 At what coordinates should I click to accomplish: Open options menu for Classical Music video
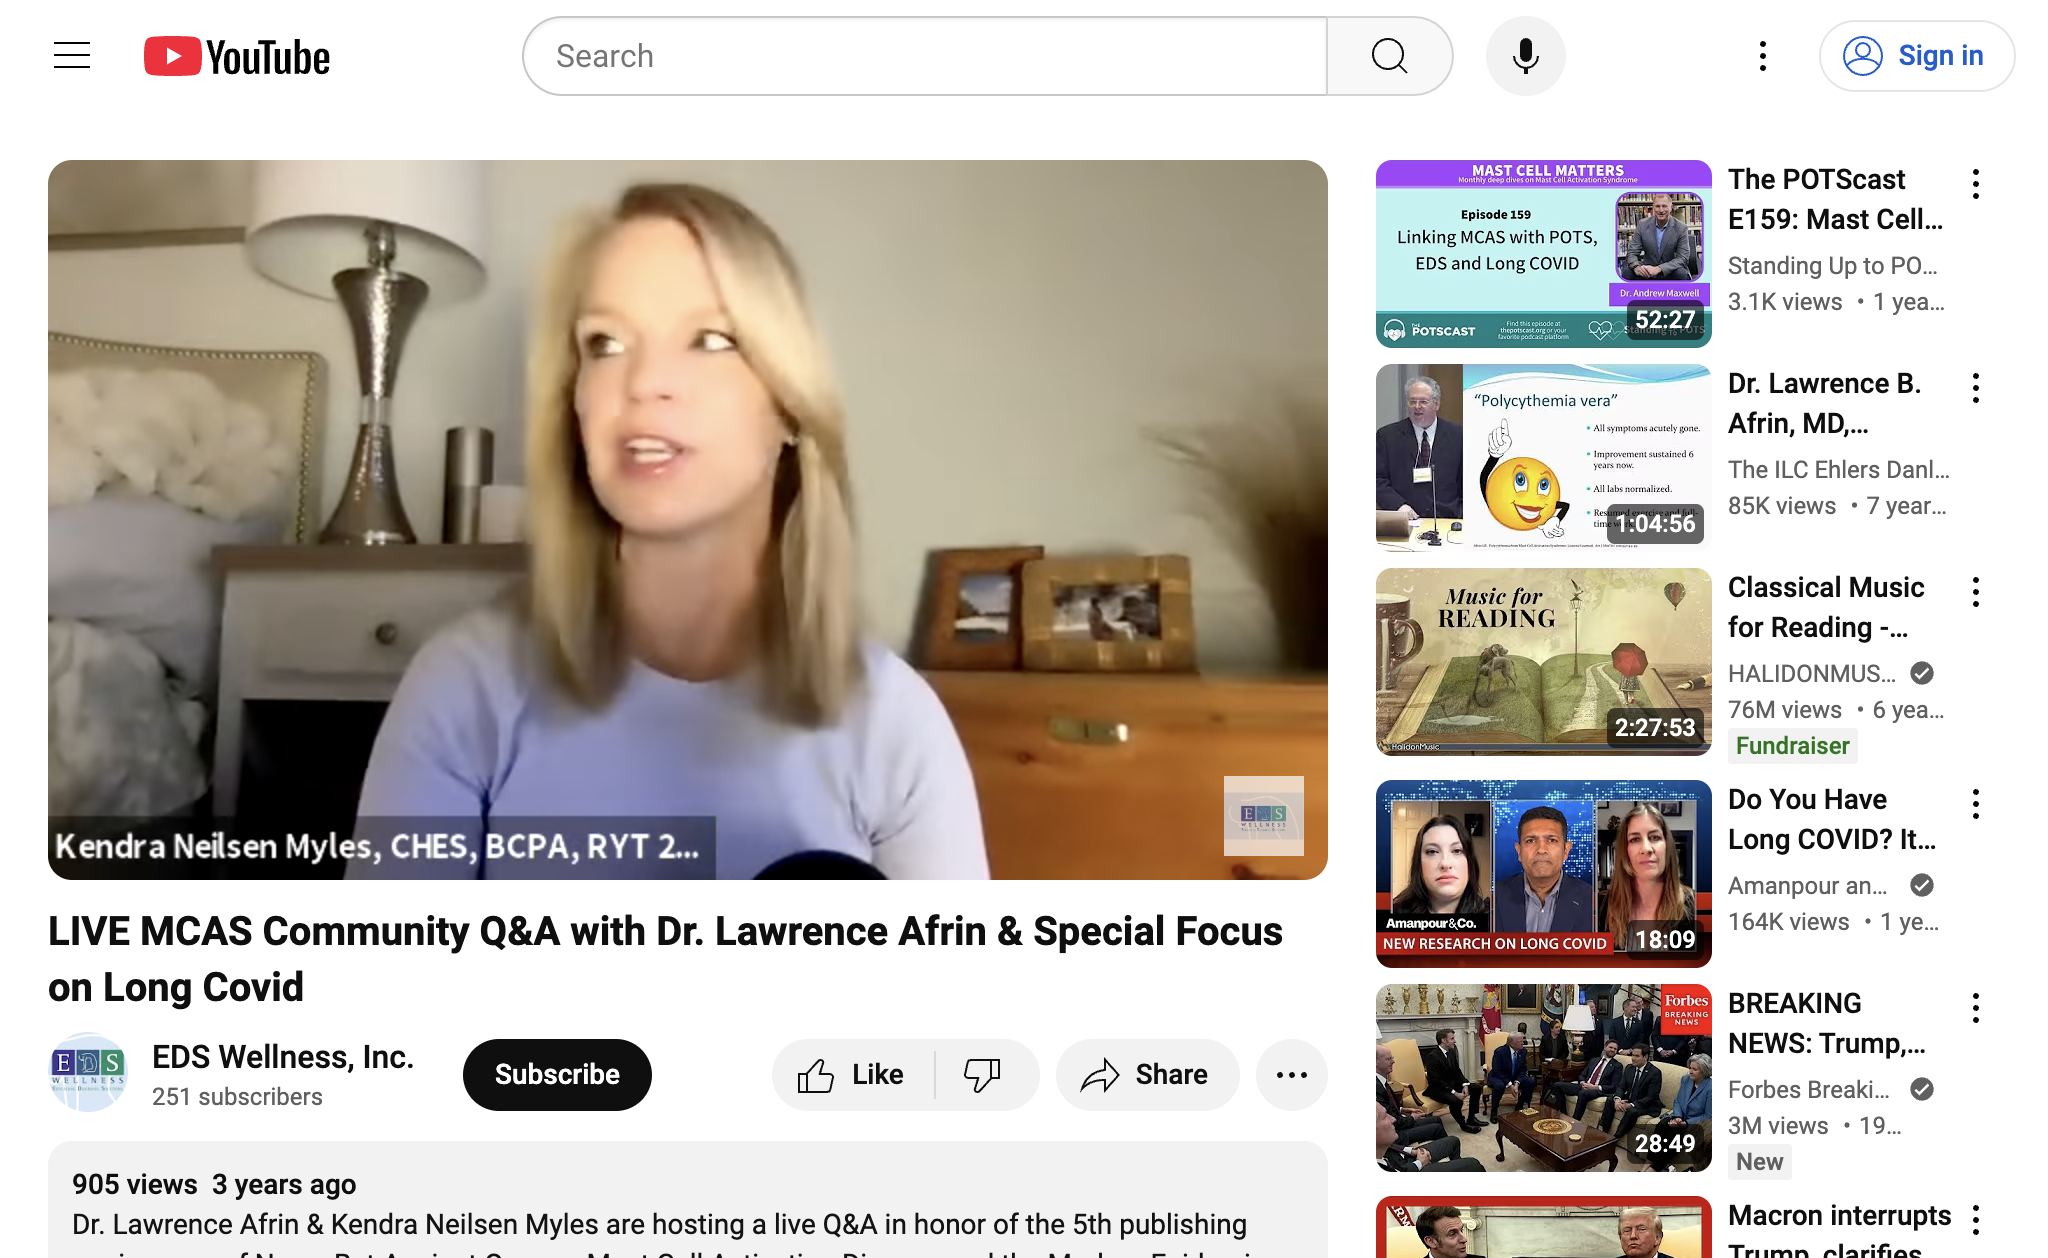coord(1976,592)
